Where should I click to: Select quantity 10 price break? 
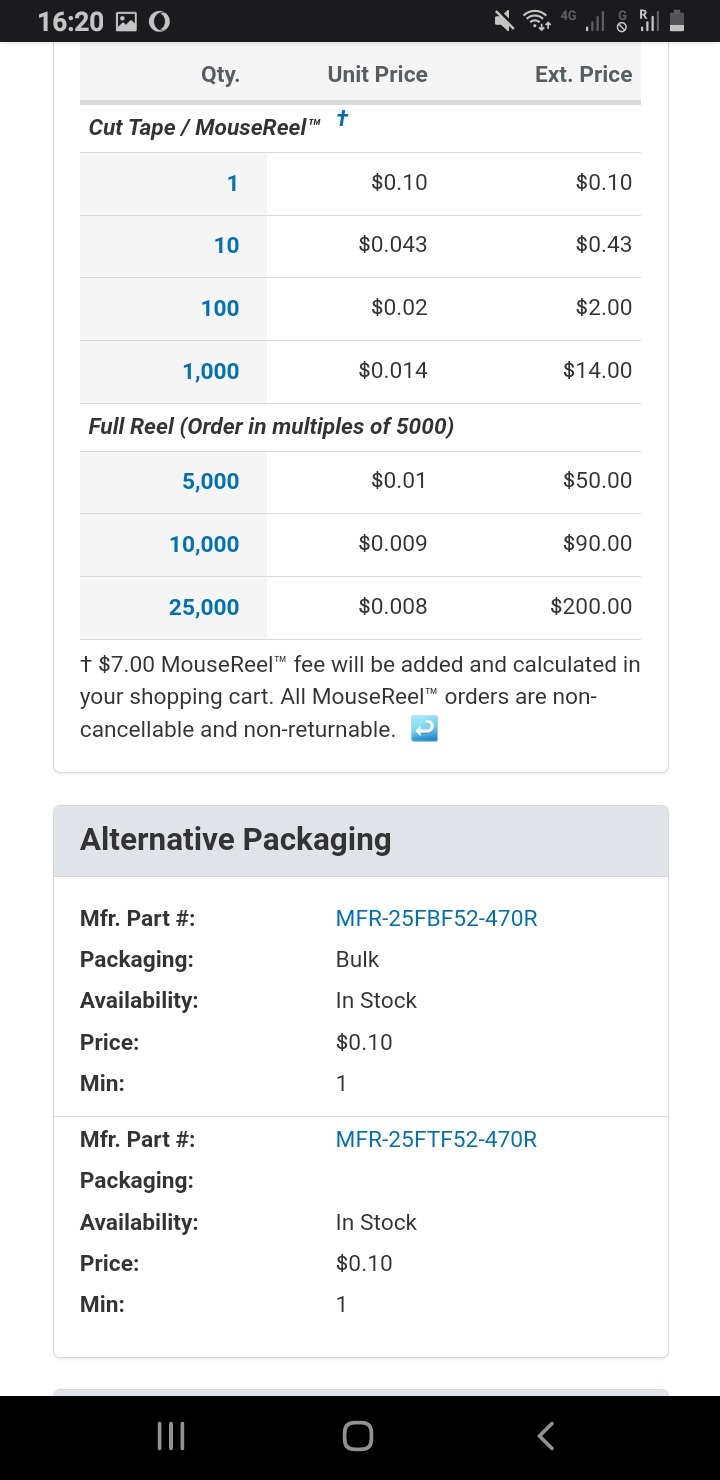[x=227, y=245]
